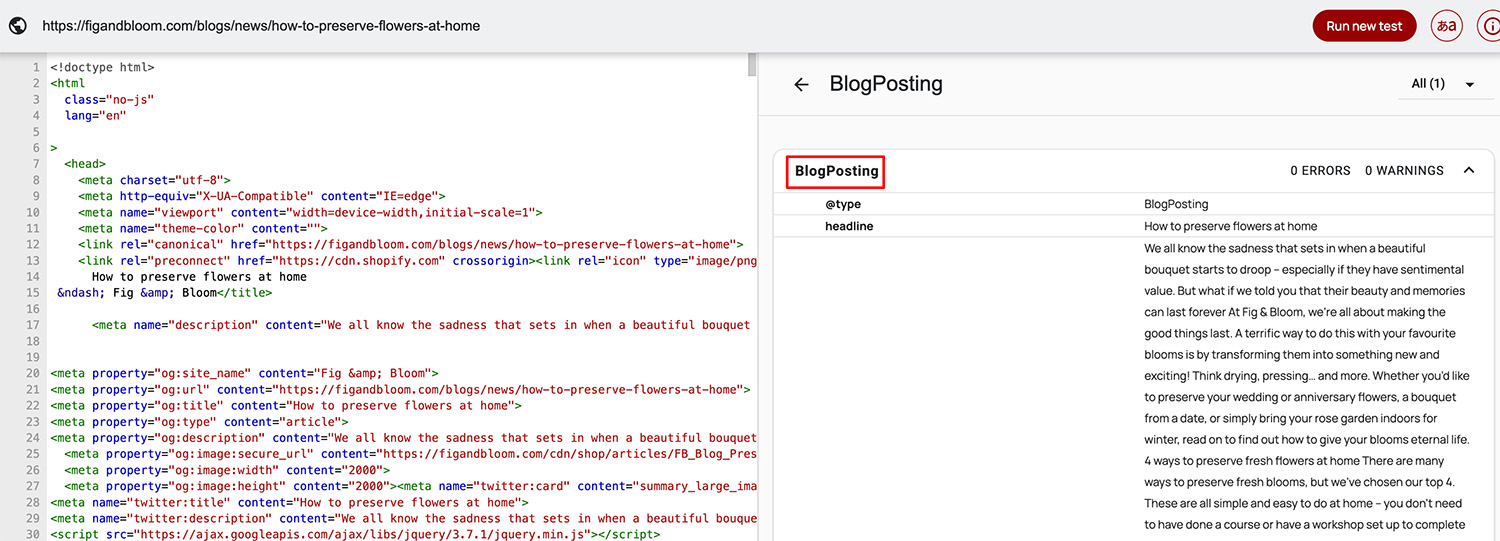Screen dimensions: 1500x541
Task: Click the lang="en" code line
Action: coord(95,116)
